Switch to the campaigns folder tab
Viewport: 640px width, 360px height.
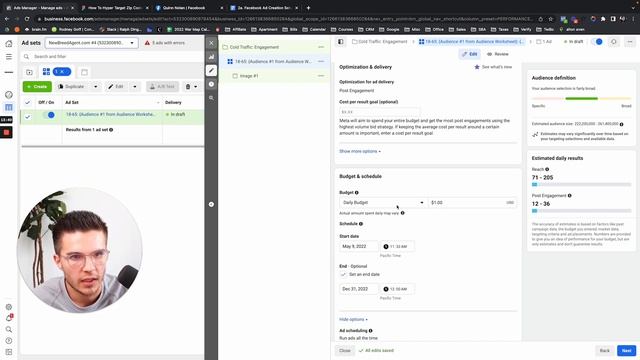(29, 72)
